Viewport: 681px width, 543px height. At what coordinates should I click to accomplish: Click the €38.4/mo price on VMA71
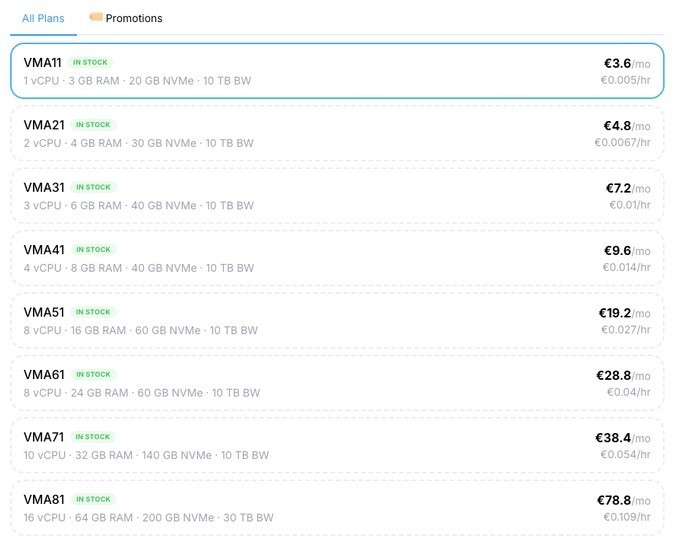click(623, 437)
